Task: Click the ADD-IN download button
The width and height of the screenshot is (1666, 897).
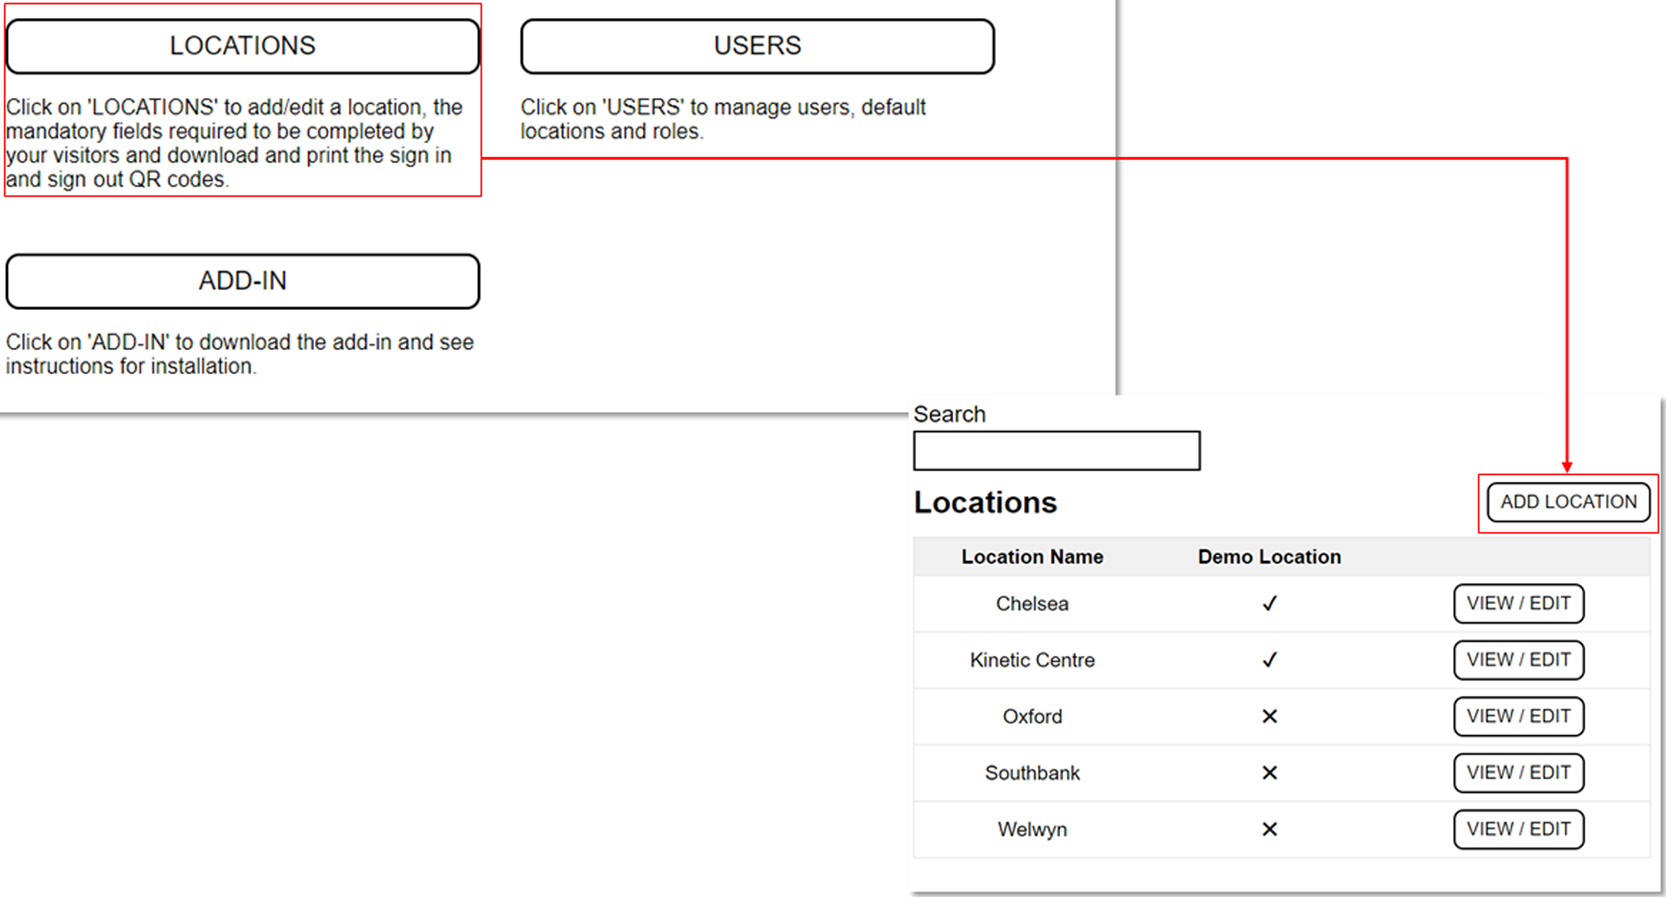Action: (x=242, y=281)
